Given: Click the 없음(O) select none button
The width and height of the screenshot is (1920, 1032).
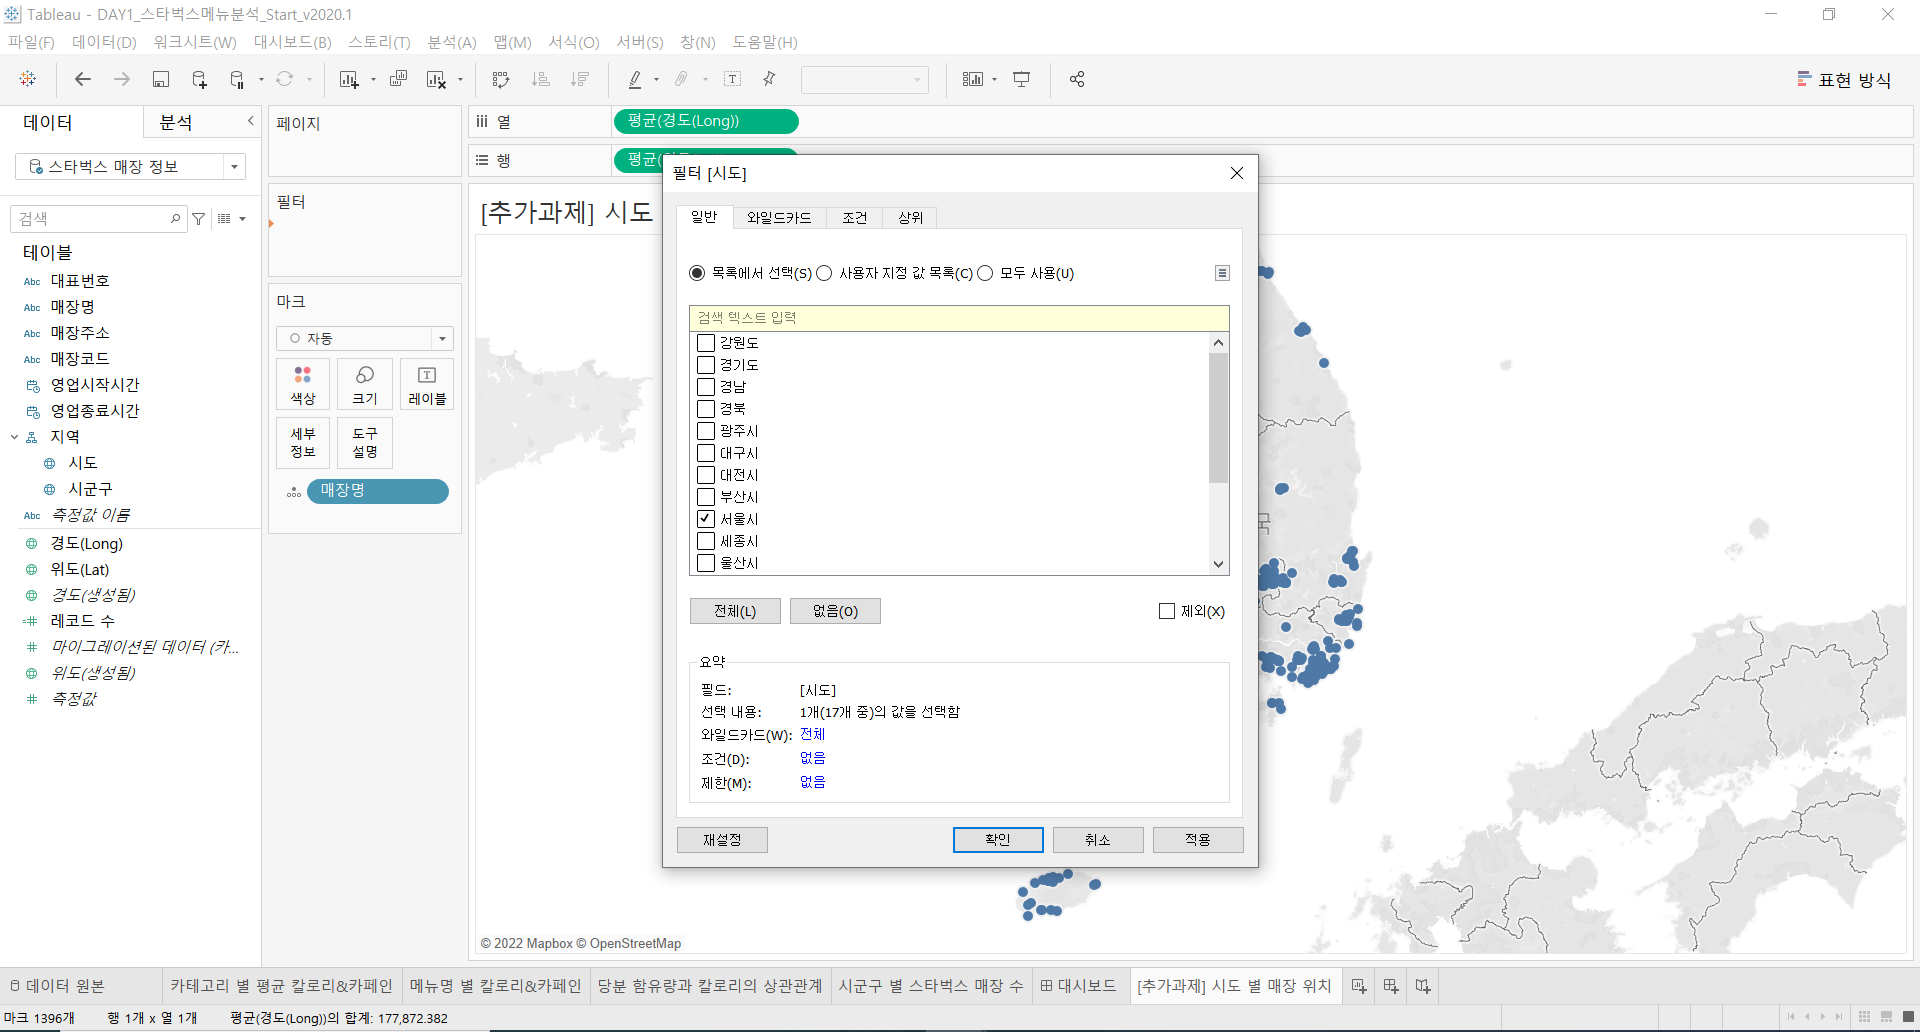Looking at the screenshot, I should click(x=835, y=611).
